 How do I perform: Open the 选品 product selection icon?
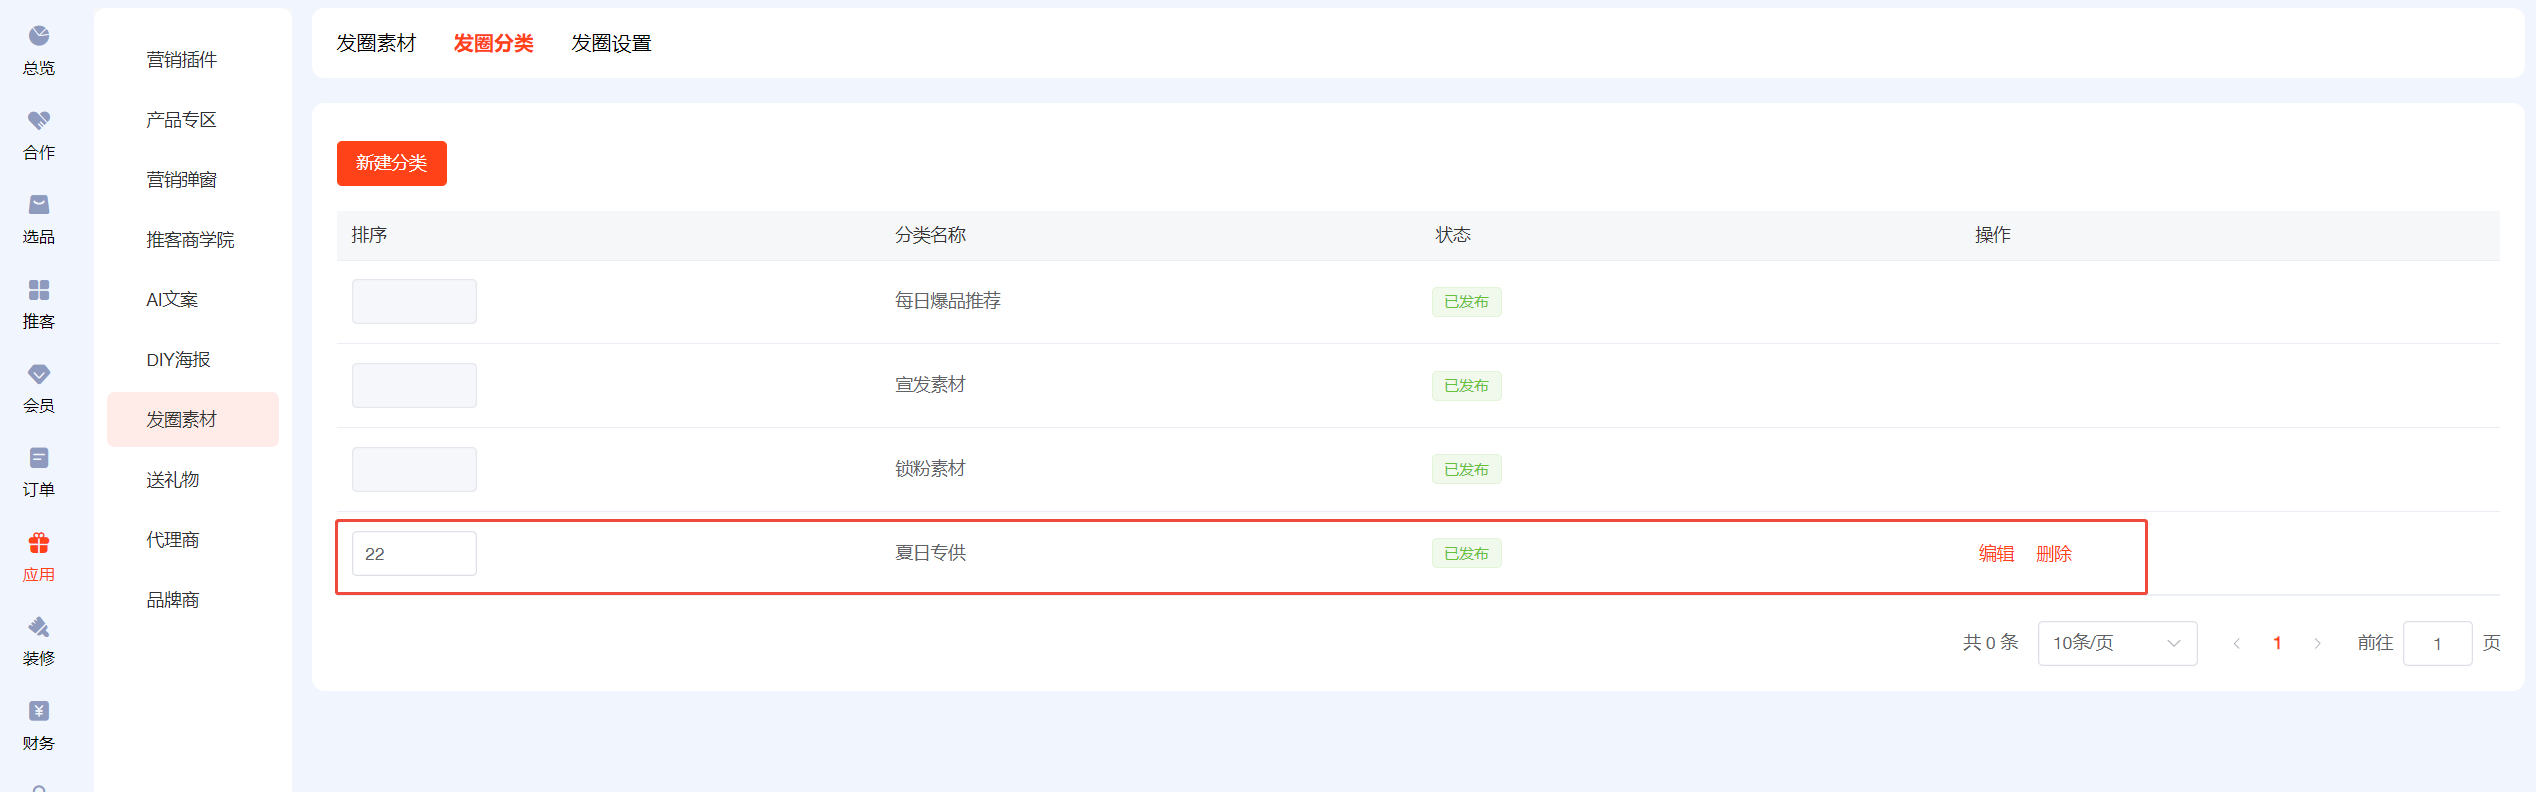tap(39, 205)
